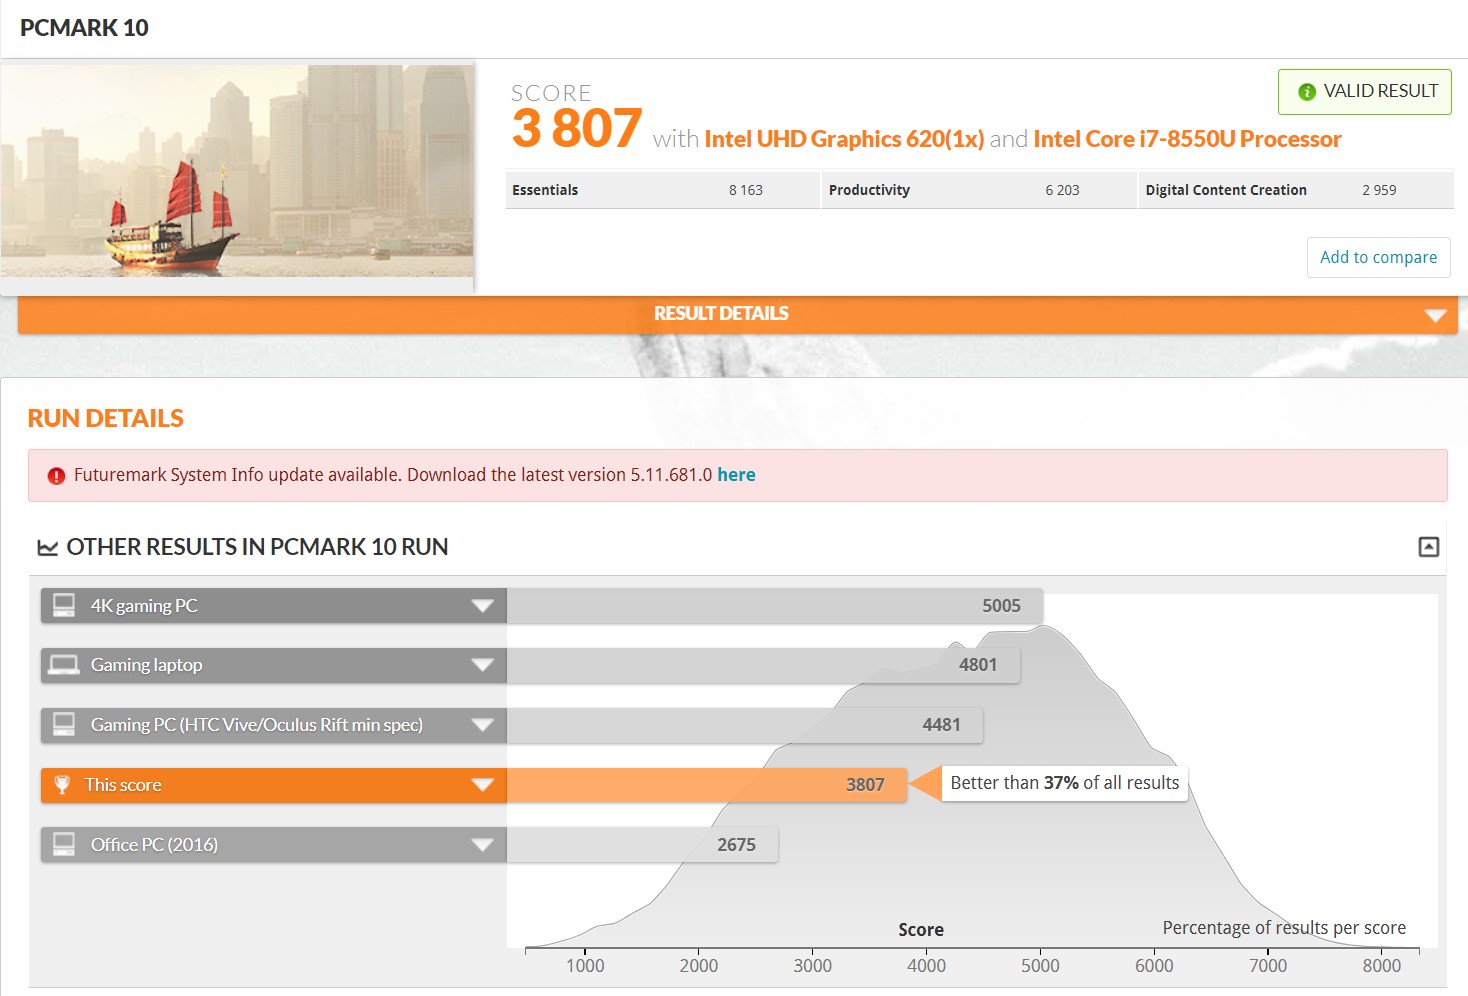Expand the 4K gaming PC dropdown arrow
The image size is (1468, 996).
(x=482, y=606)
